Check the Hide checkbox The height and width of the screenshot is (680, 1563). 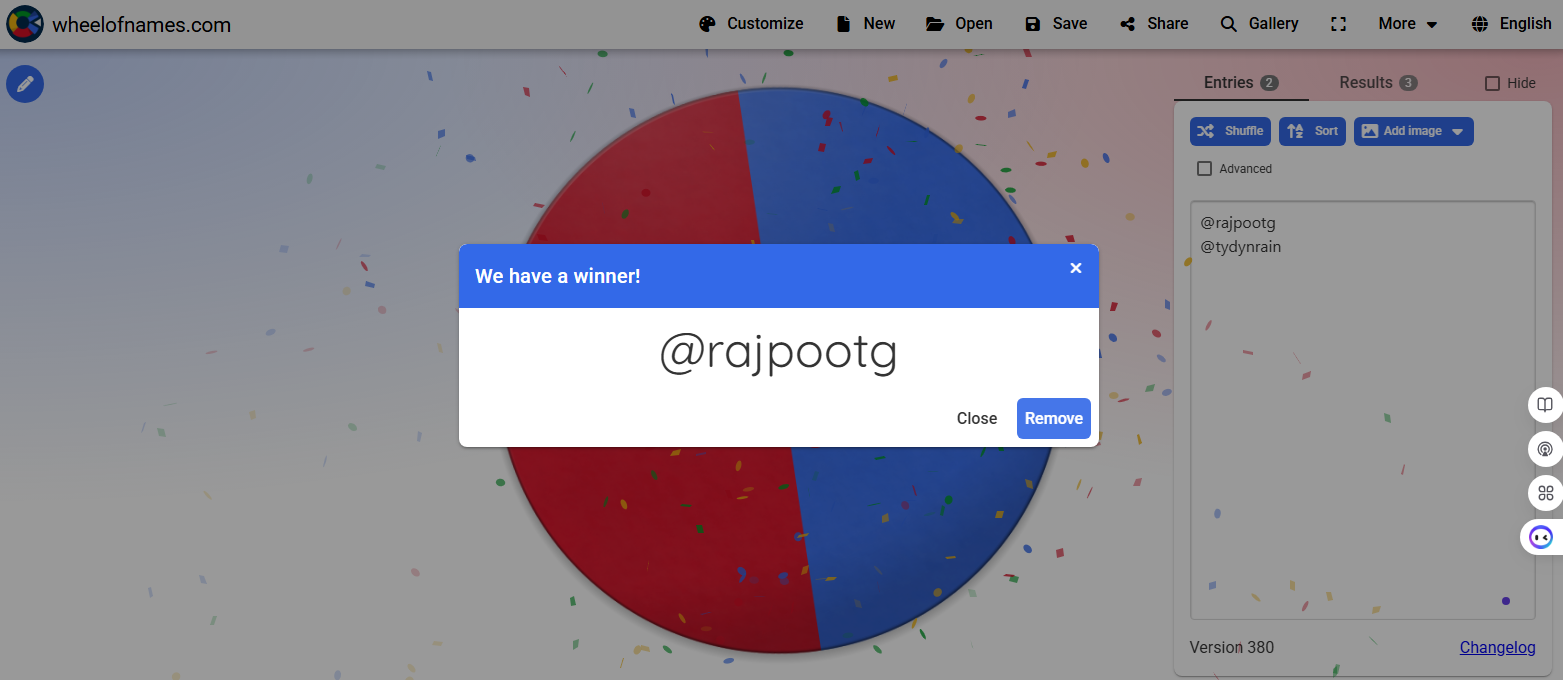pos(1492,84)
